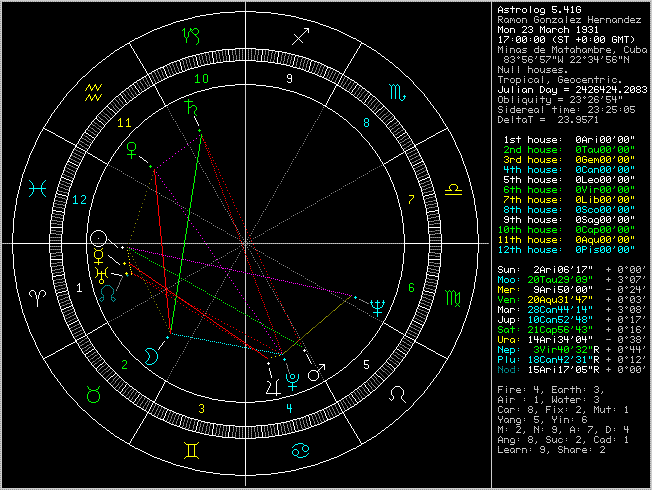The image size is (652, 490).
Task: Click the 1st house 0Ari00'00" row
Action: 569,140
